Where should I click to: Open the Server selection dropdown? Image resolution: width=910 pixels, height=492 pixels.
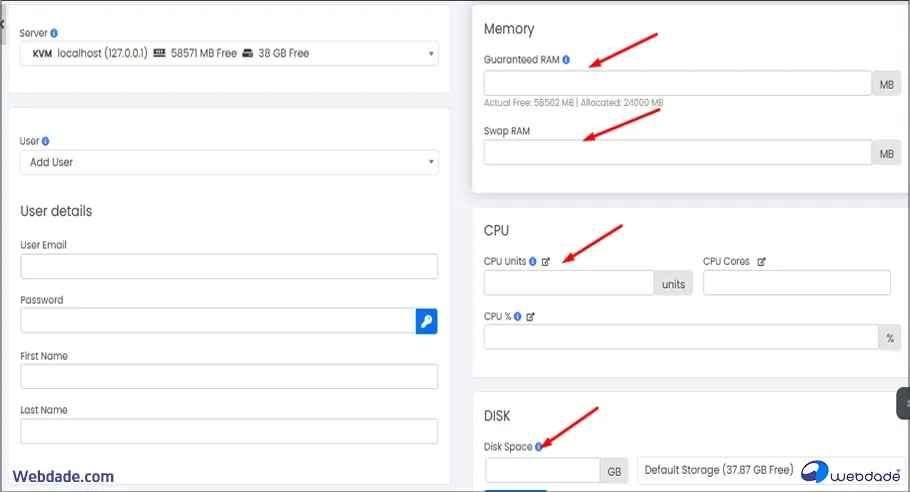[229, 53]
